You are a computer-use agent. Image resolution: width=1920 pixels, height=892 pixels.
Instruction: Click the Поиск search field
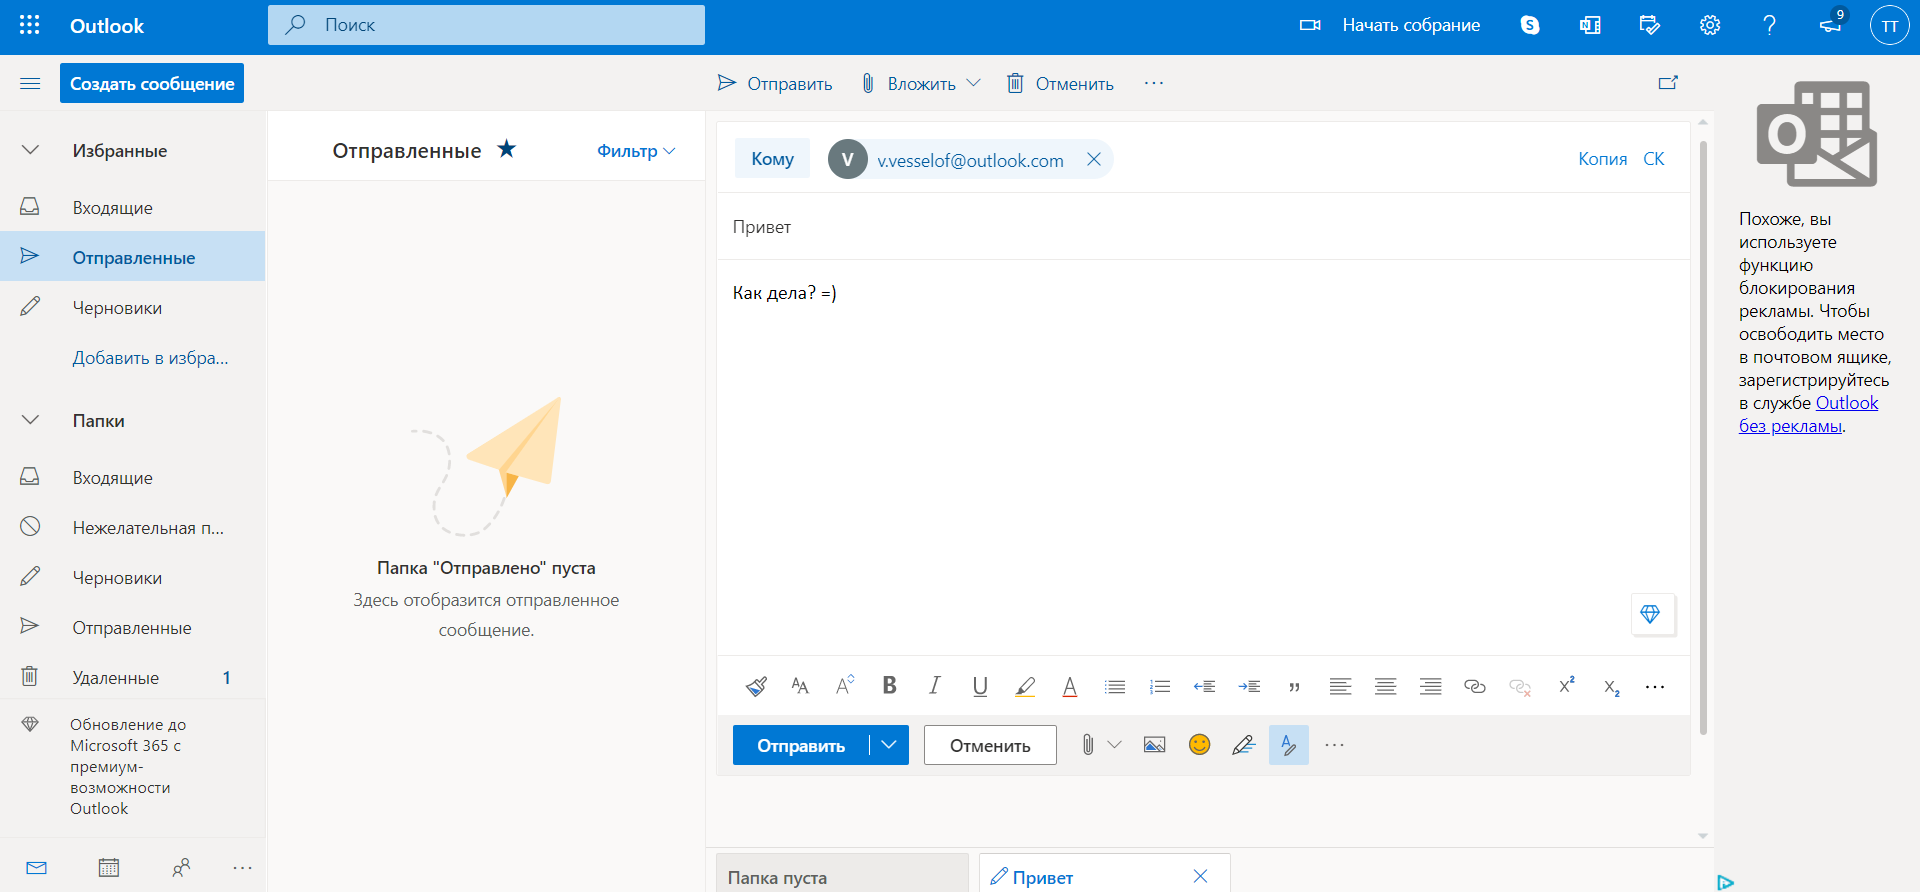[x=486, y=25]
